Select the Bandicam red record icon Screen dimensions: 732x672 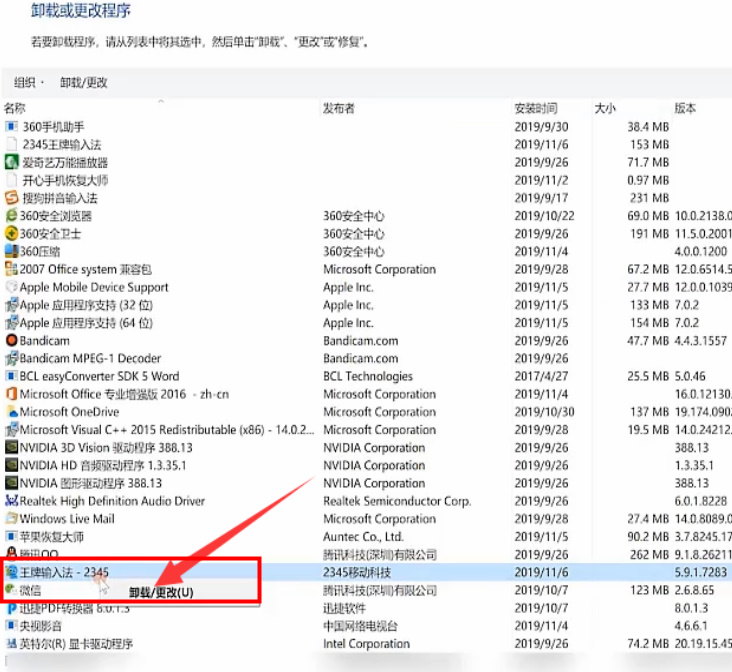coord(11,341)
